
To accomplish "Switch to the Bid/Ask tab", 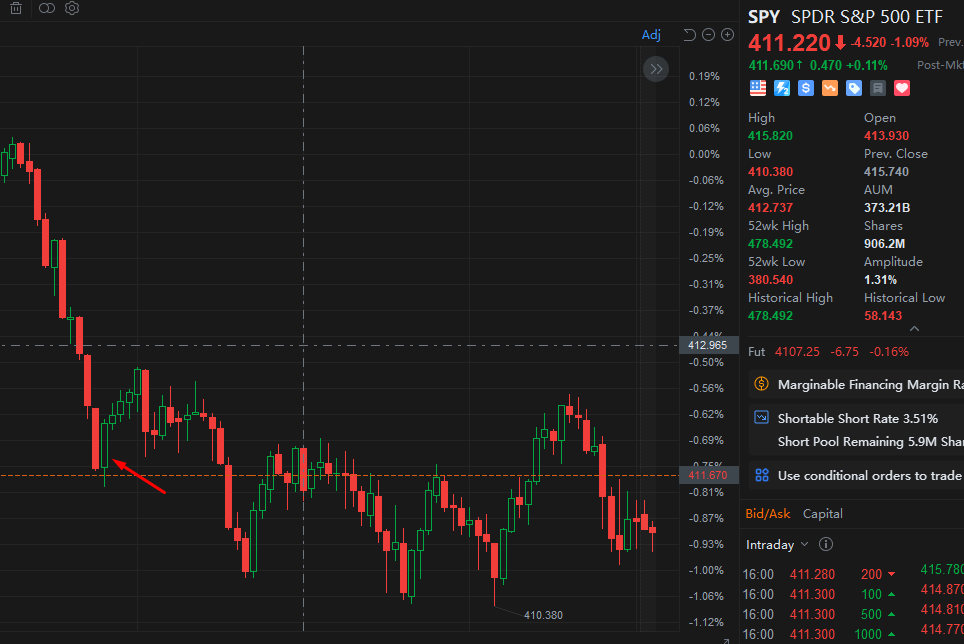I will (767, 514).
